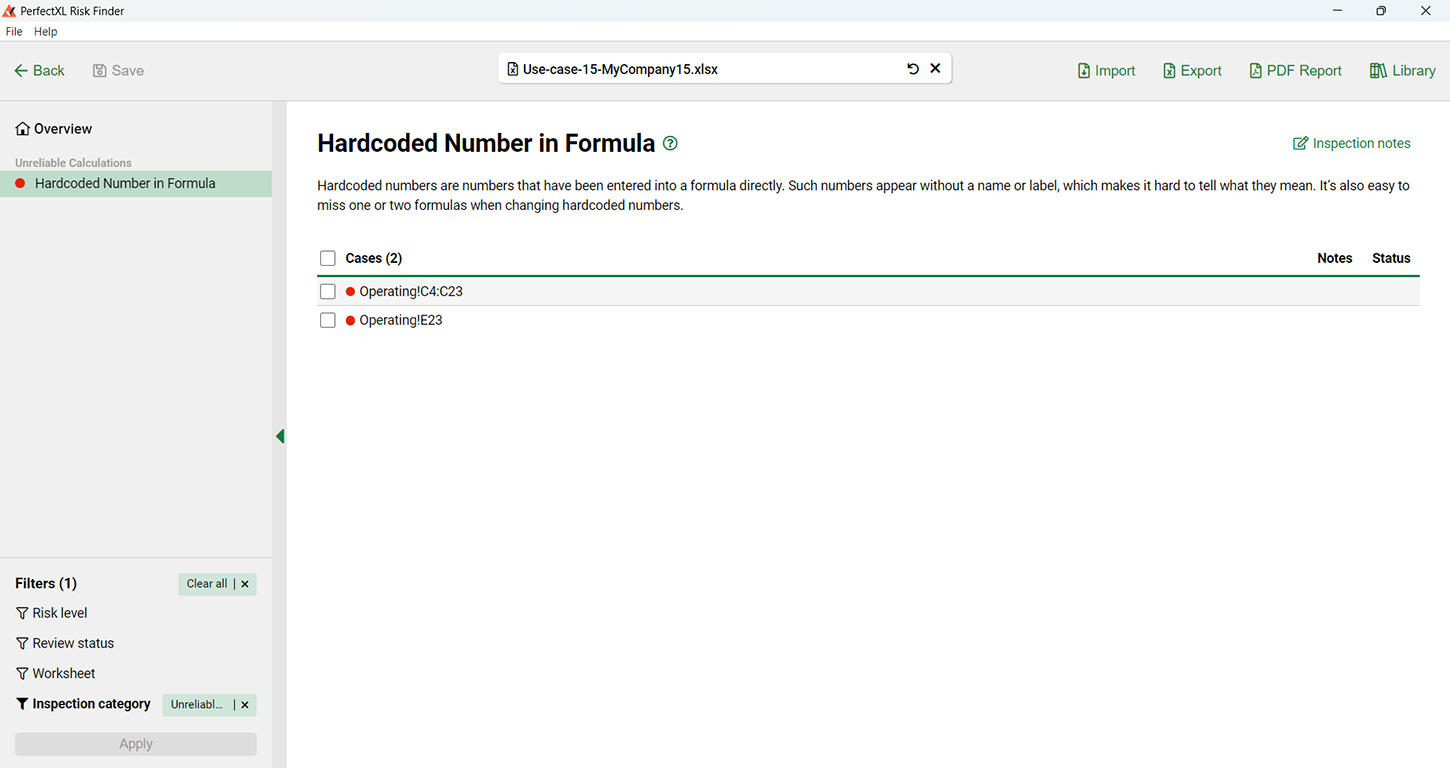Reload the Use-case-15-MyCompany15.xlsx file
Screen dimensions: 1450x768
point(913,69)
